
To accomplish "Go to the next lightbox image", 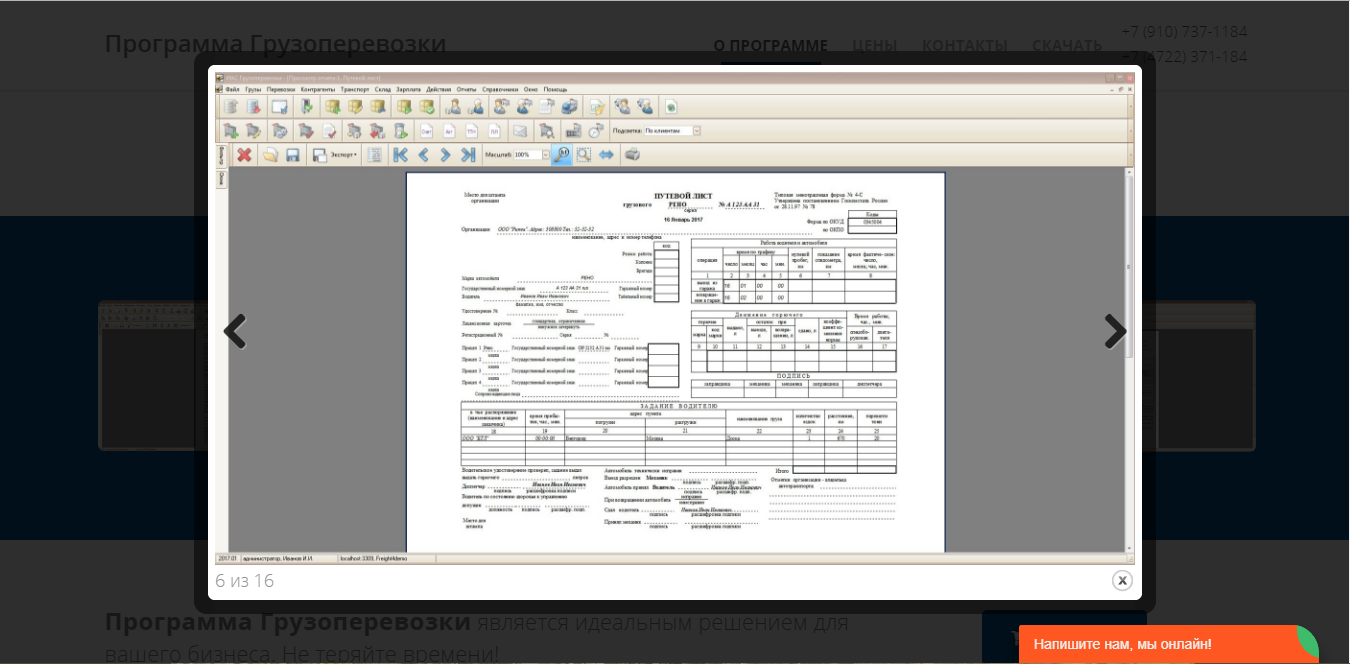I will pyautogui.click(x=1115, y=331).
